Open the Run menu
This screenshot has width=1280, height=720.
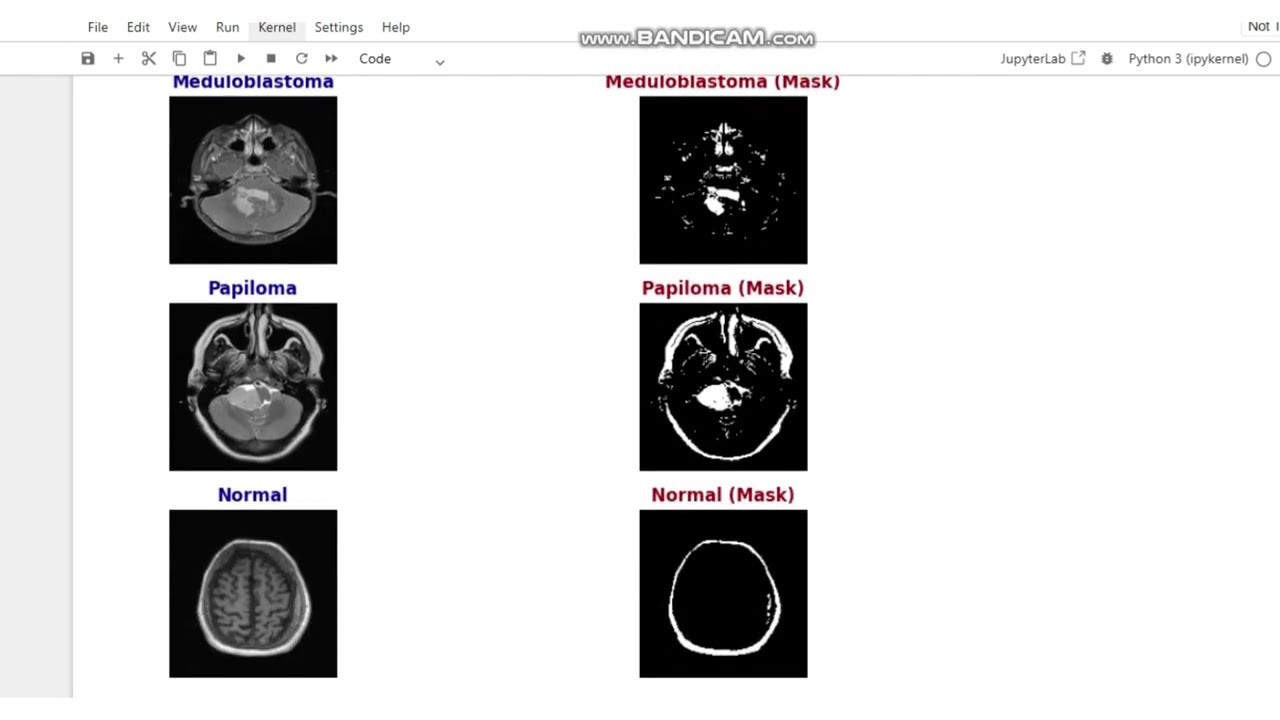(x=227, y=27)
